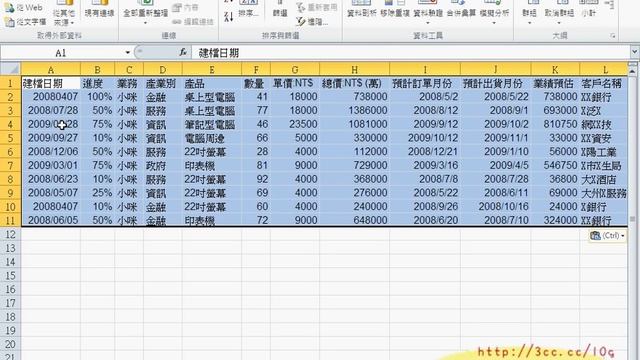Import data using 從文字檔
The width and height of the screenshot is (640, 360).
(25, 22)
